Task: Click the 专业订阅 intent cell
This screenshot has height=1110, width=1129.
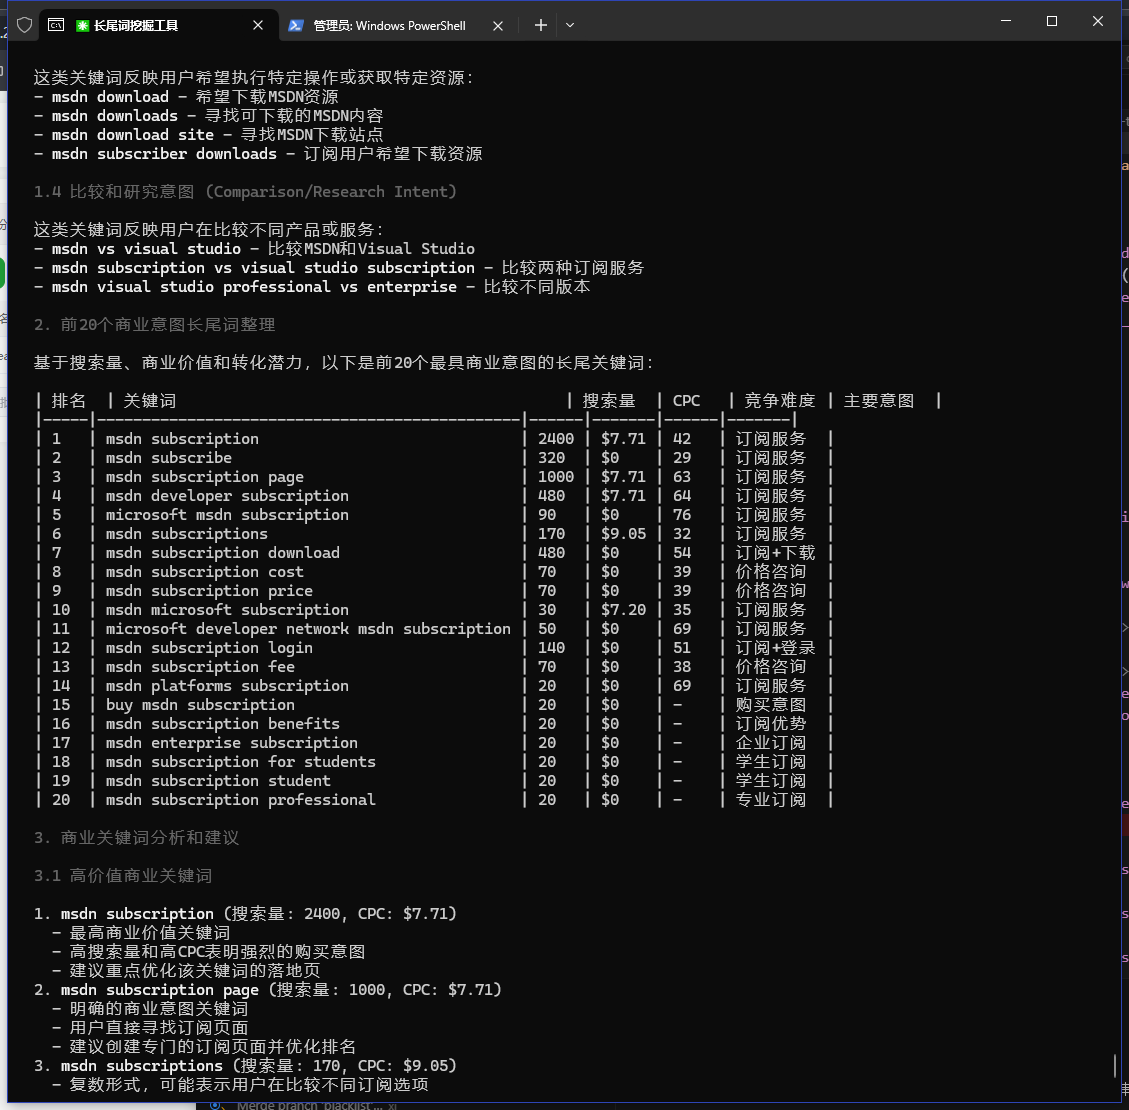Action: point(771,800)
